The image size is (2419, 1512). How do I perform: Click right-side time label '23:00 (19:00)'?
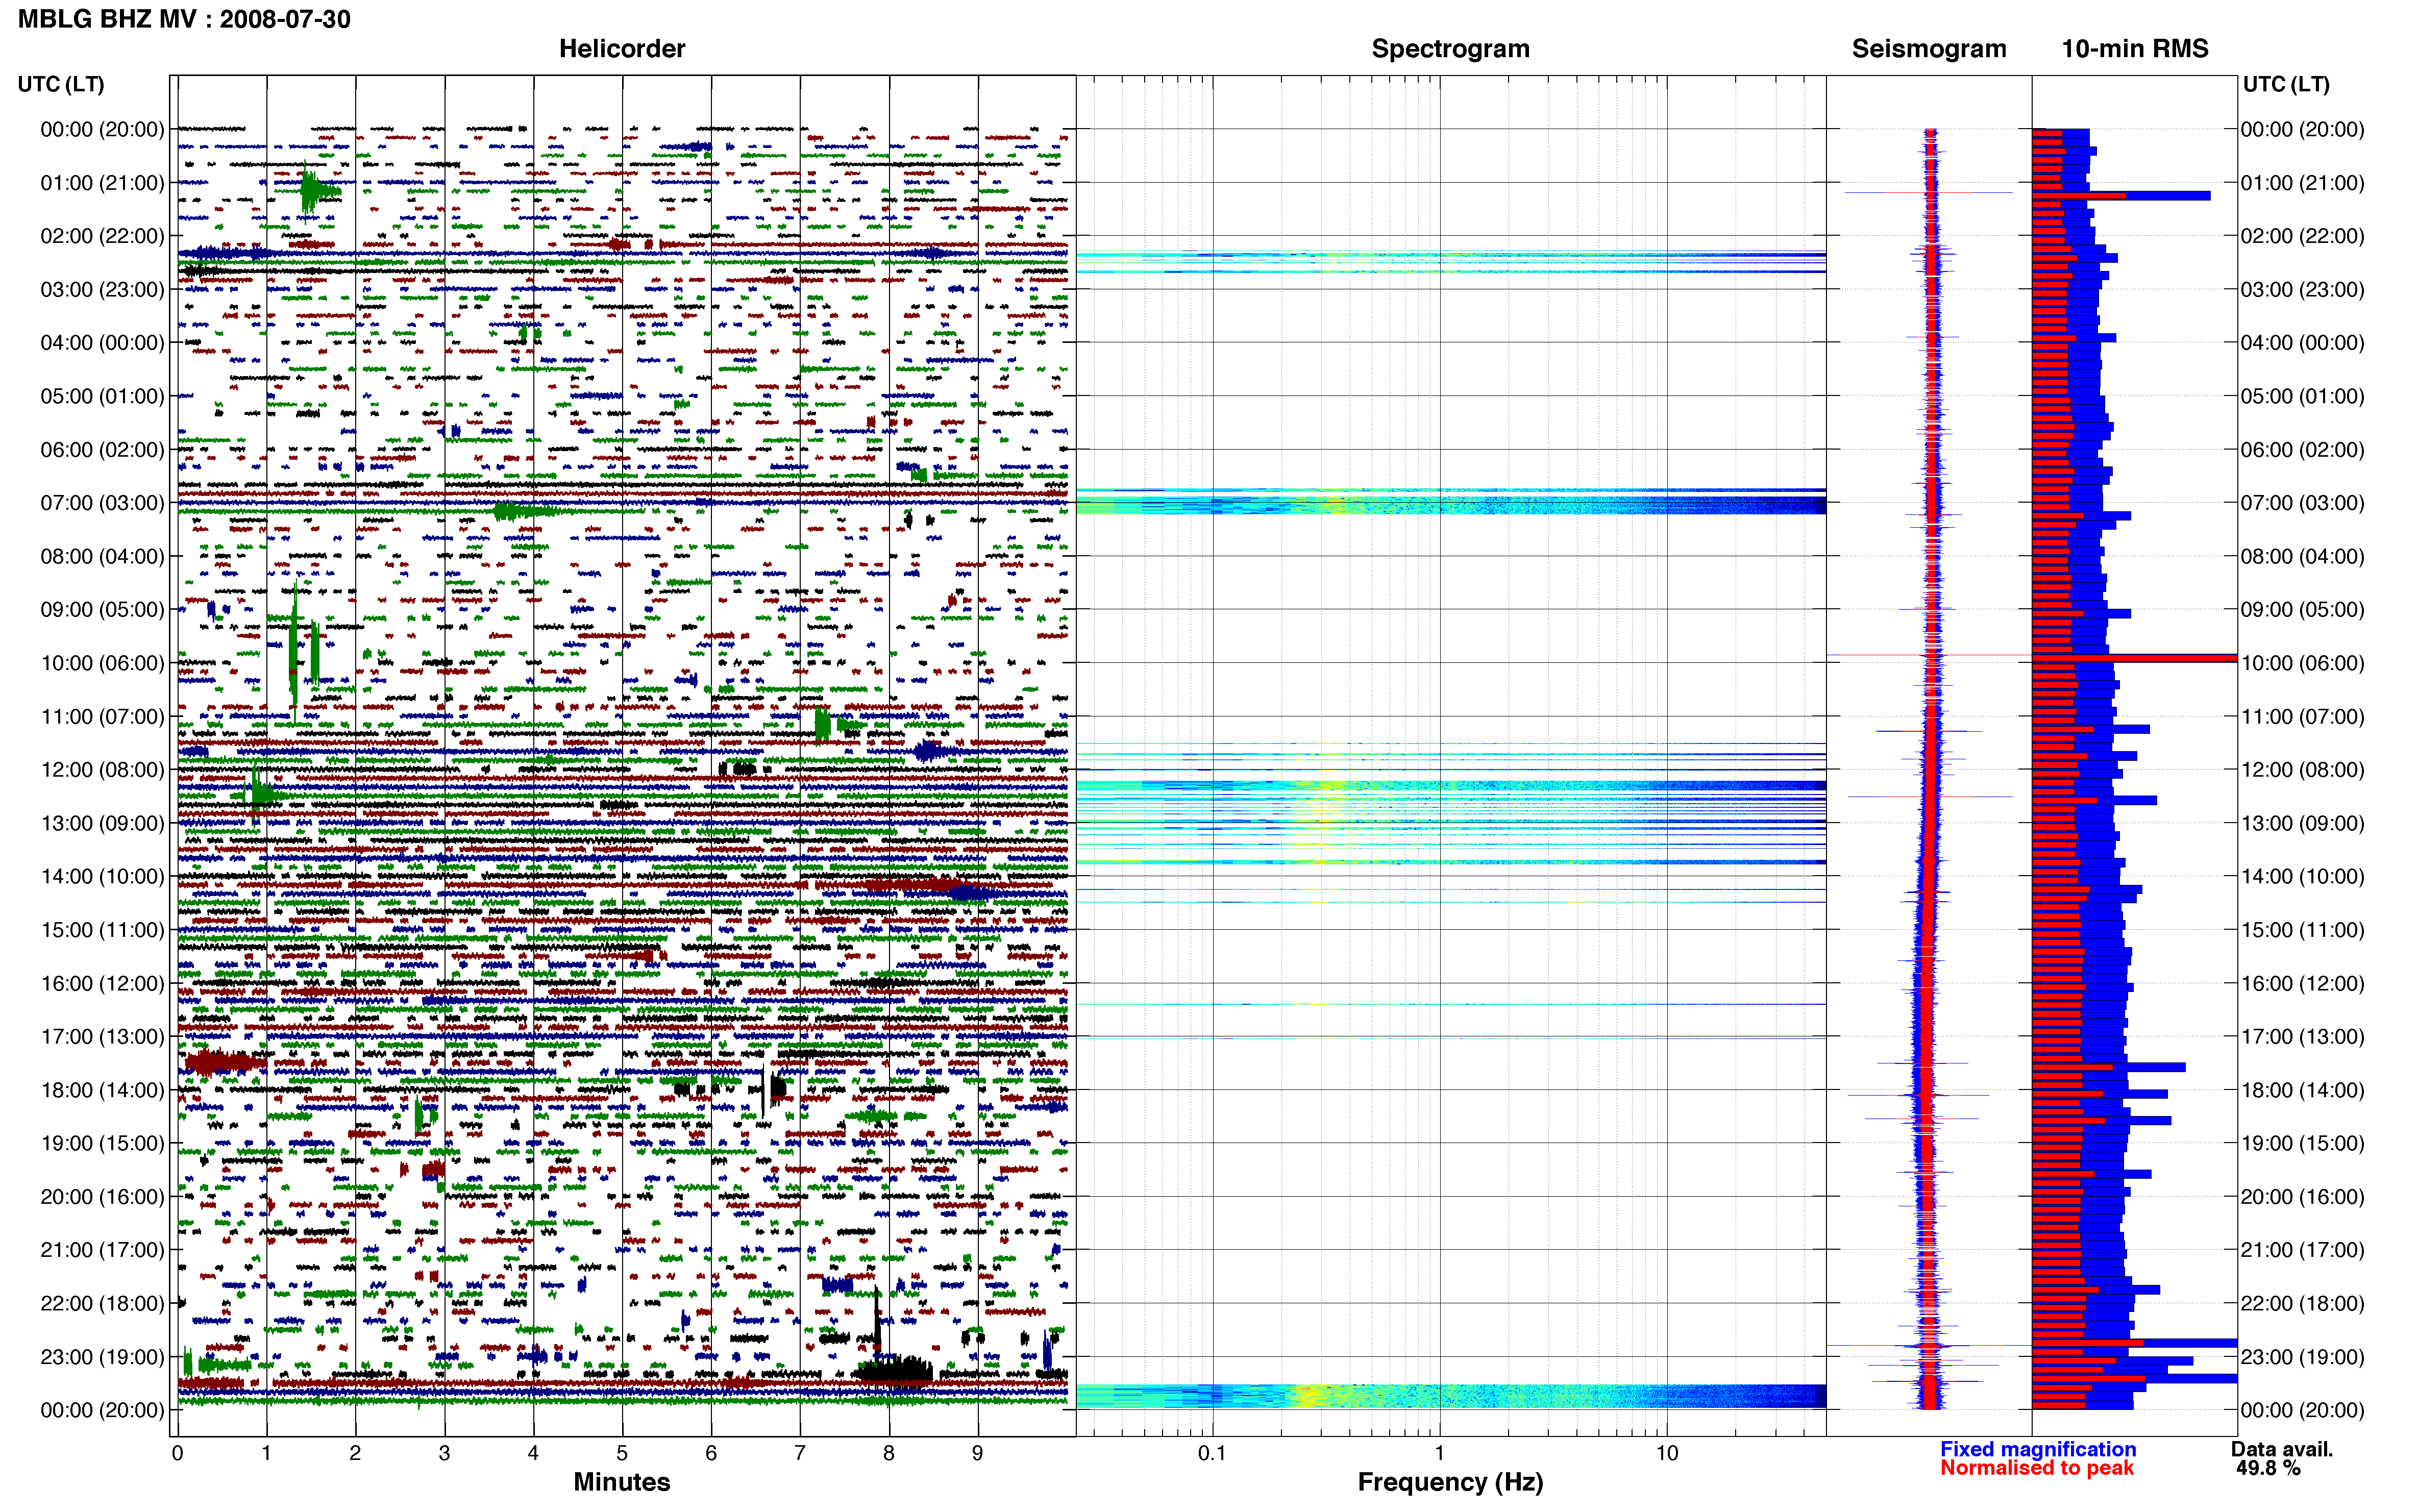click(2302, 1357)
